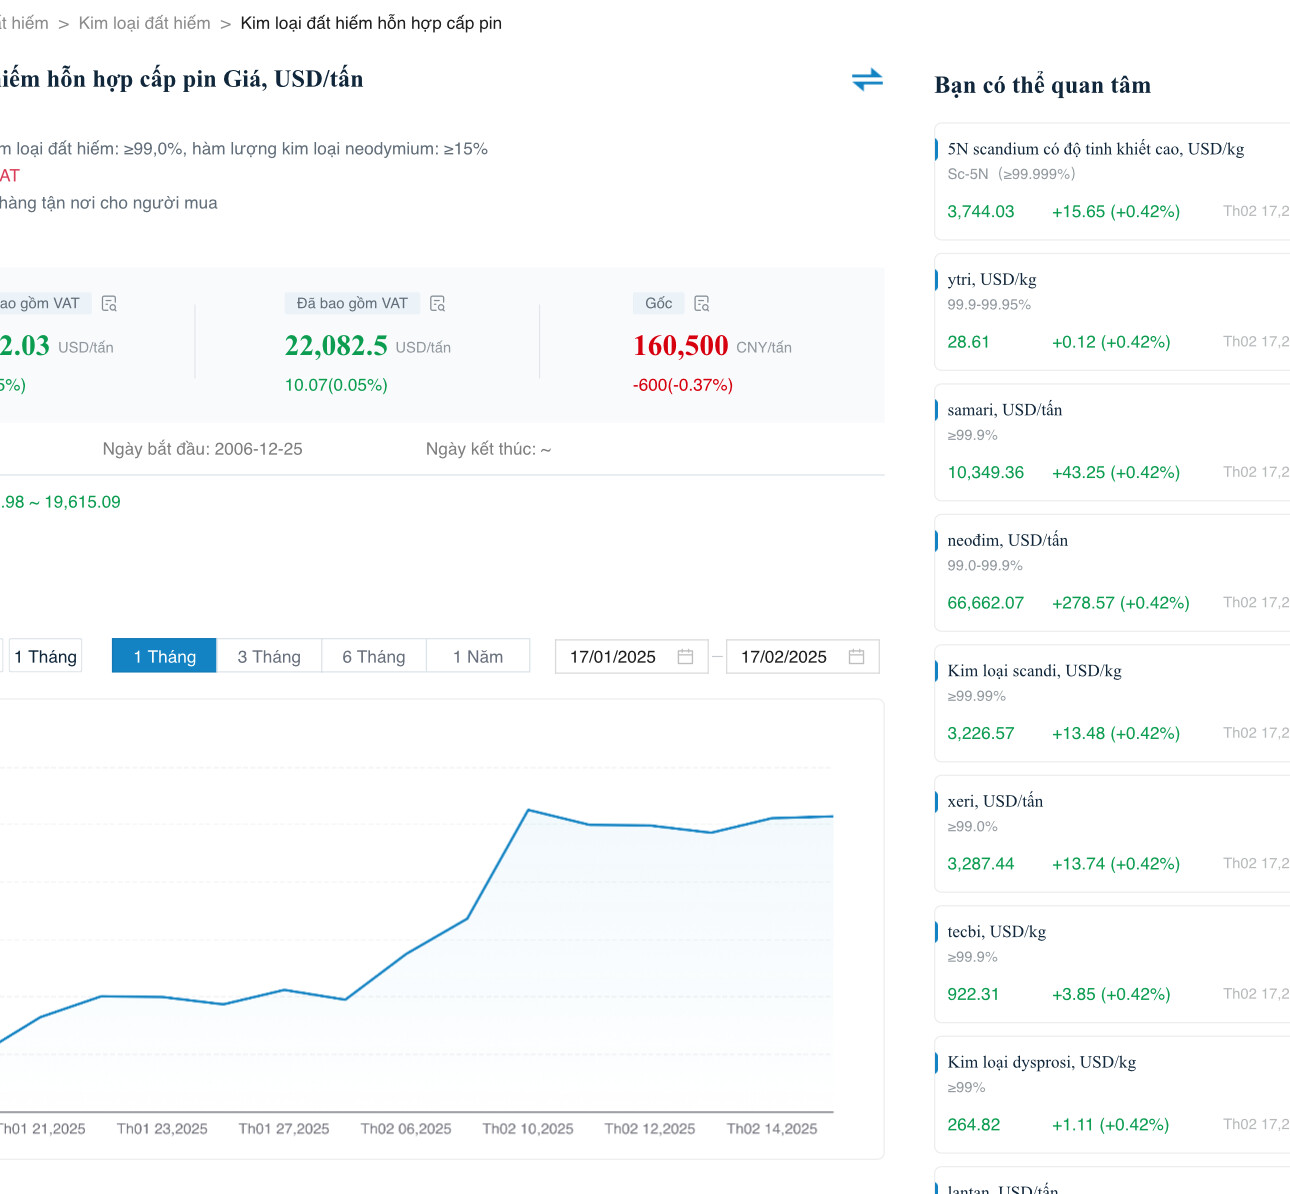This screenshot has width=1290, height=1194.
Task: Click the start date text 17/01/2025
Action: click(613, 657)
